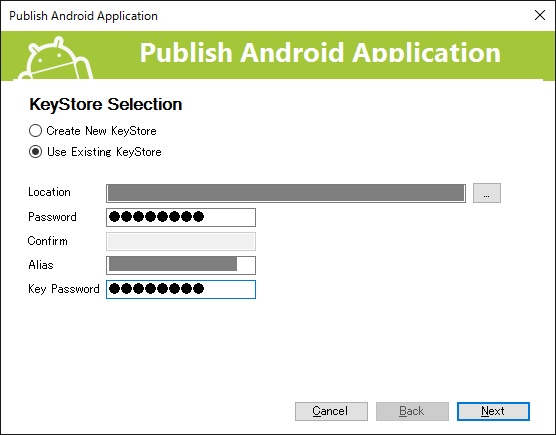Proceed with the Next button

pos(493,411)
